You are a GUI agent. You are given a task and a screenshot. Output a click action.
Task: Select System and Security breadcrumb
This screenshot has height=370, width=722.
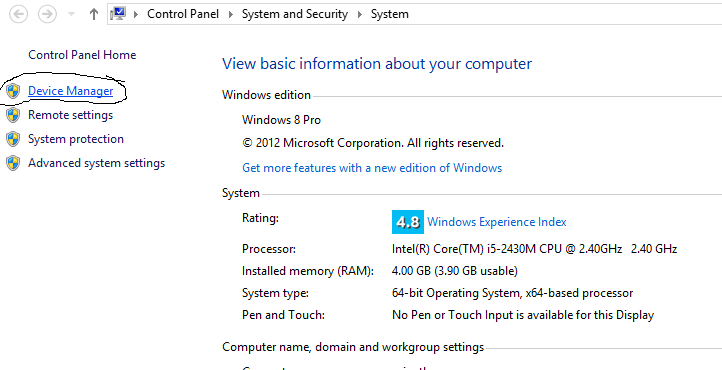(295, 14)
